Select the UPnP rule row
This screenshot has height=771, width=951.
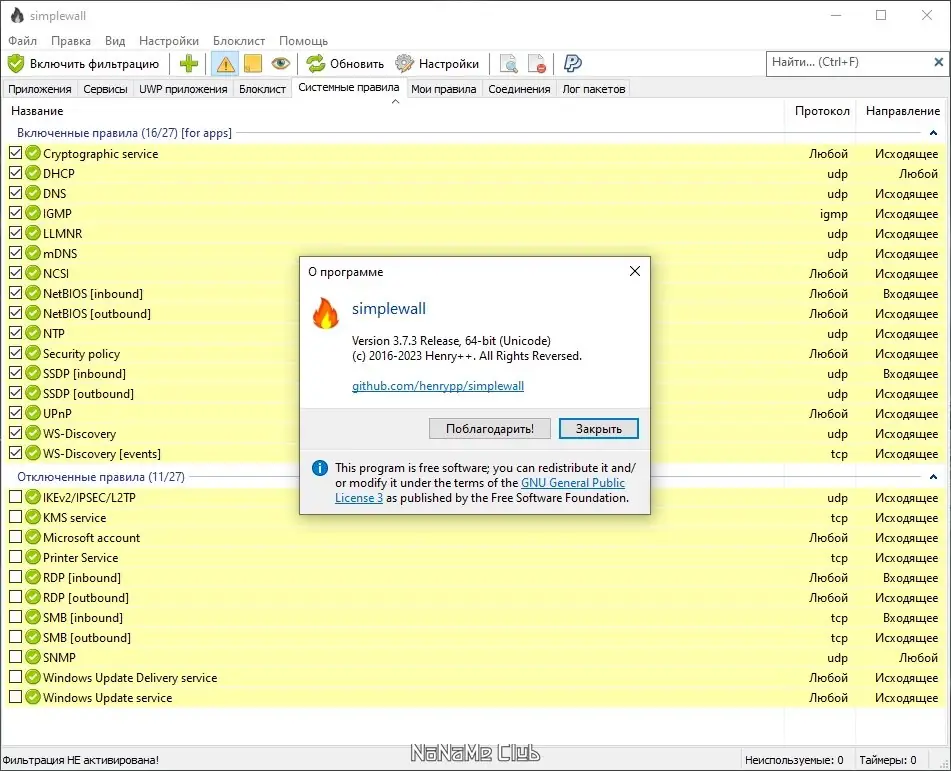(475, 413)
